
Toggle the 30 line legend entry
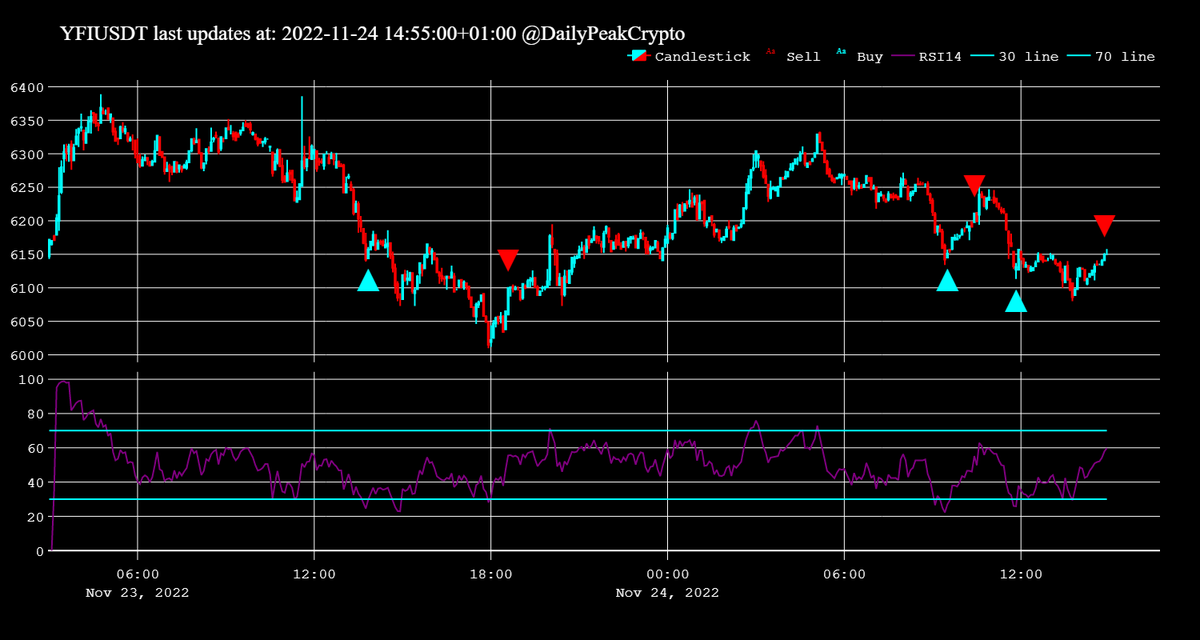coord(1016,57)
